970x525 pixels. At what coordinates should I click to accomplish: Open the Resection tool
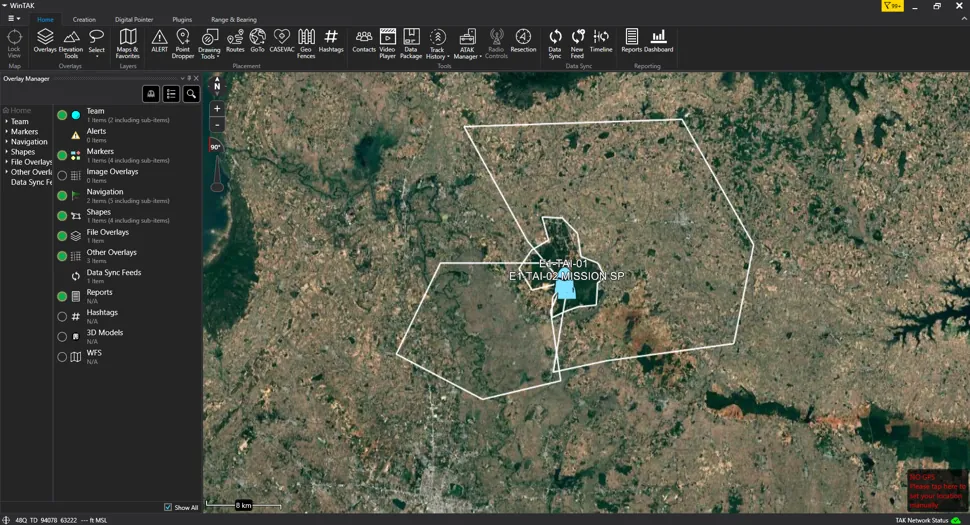click(523, 41)
